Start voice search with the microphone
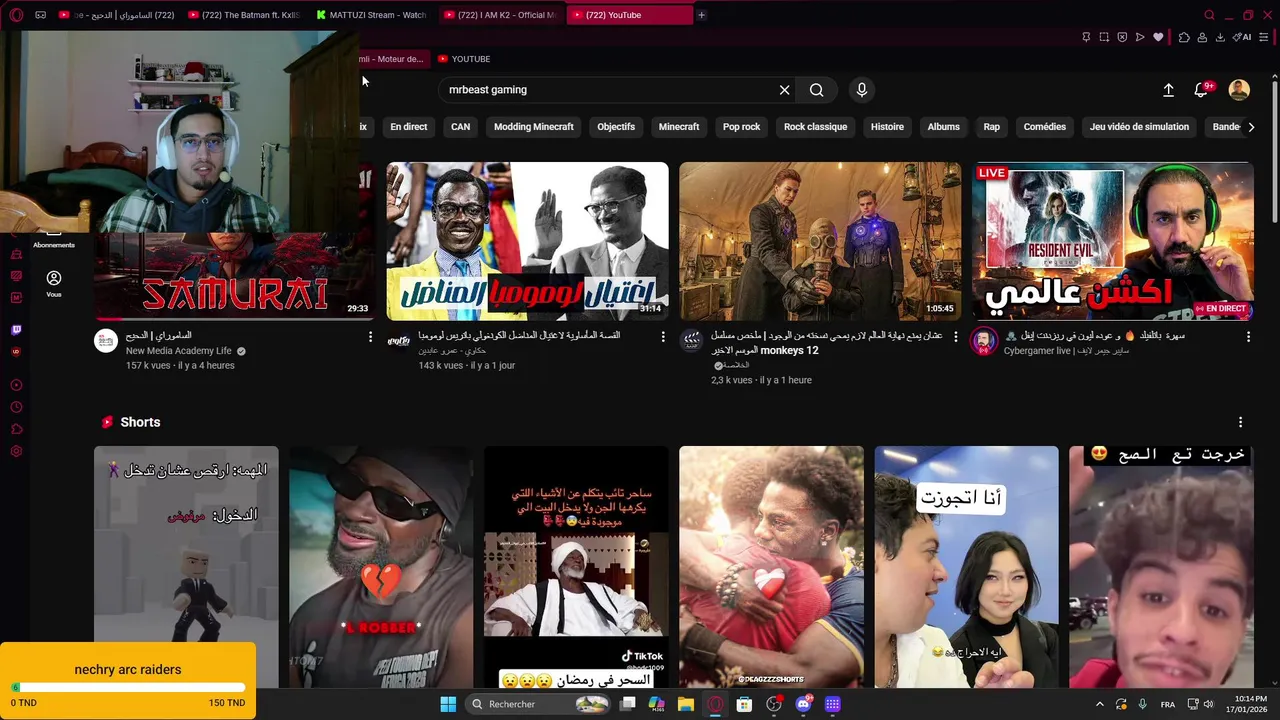This screenshot has width=1280, height=720. tap(862, 90)
